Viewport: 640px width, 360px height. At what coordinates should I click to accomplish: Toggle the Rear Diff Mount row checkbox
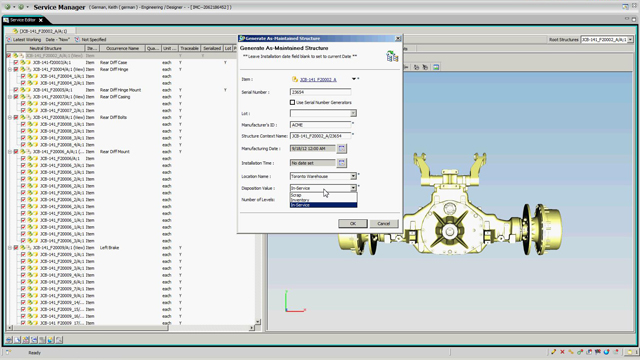[x=16, y=151]
